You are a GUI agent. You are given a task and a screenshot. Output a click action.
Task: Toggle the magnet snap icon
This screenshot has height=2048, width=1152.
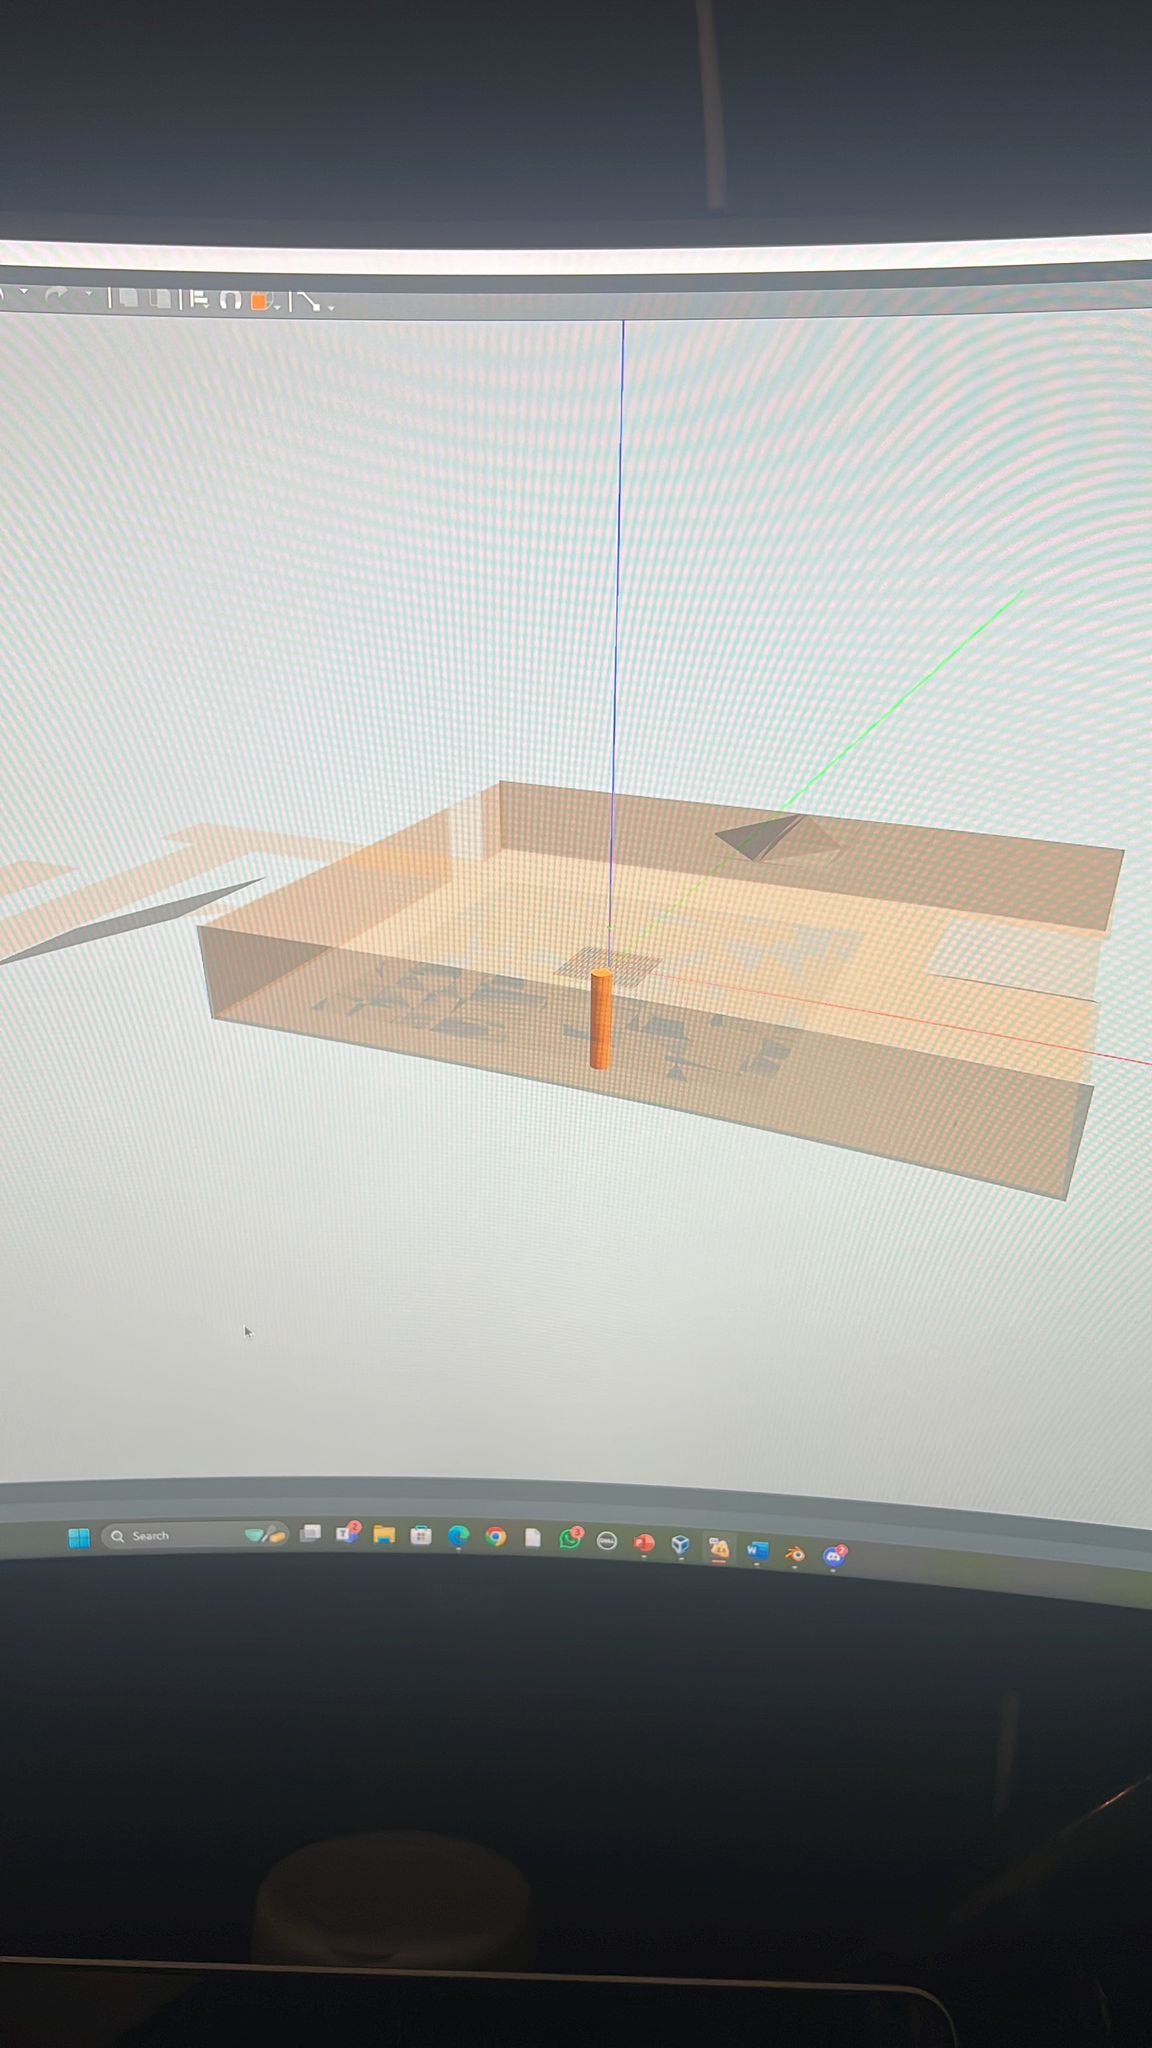click(x=231, y=300)
